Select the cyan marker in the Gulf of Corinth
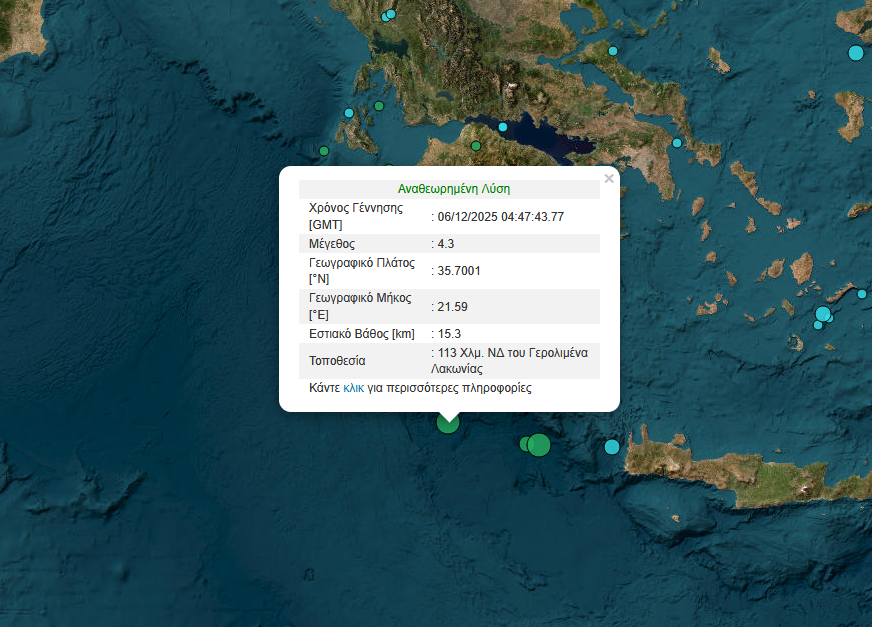 [503, 127]
